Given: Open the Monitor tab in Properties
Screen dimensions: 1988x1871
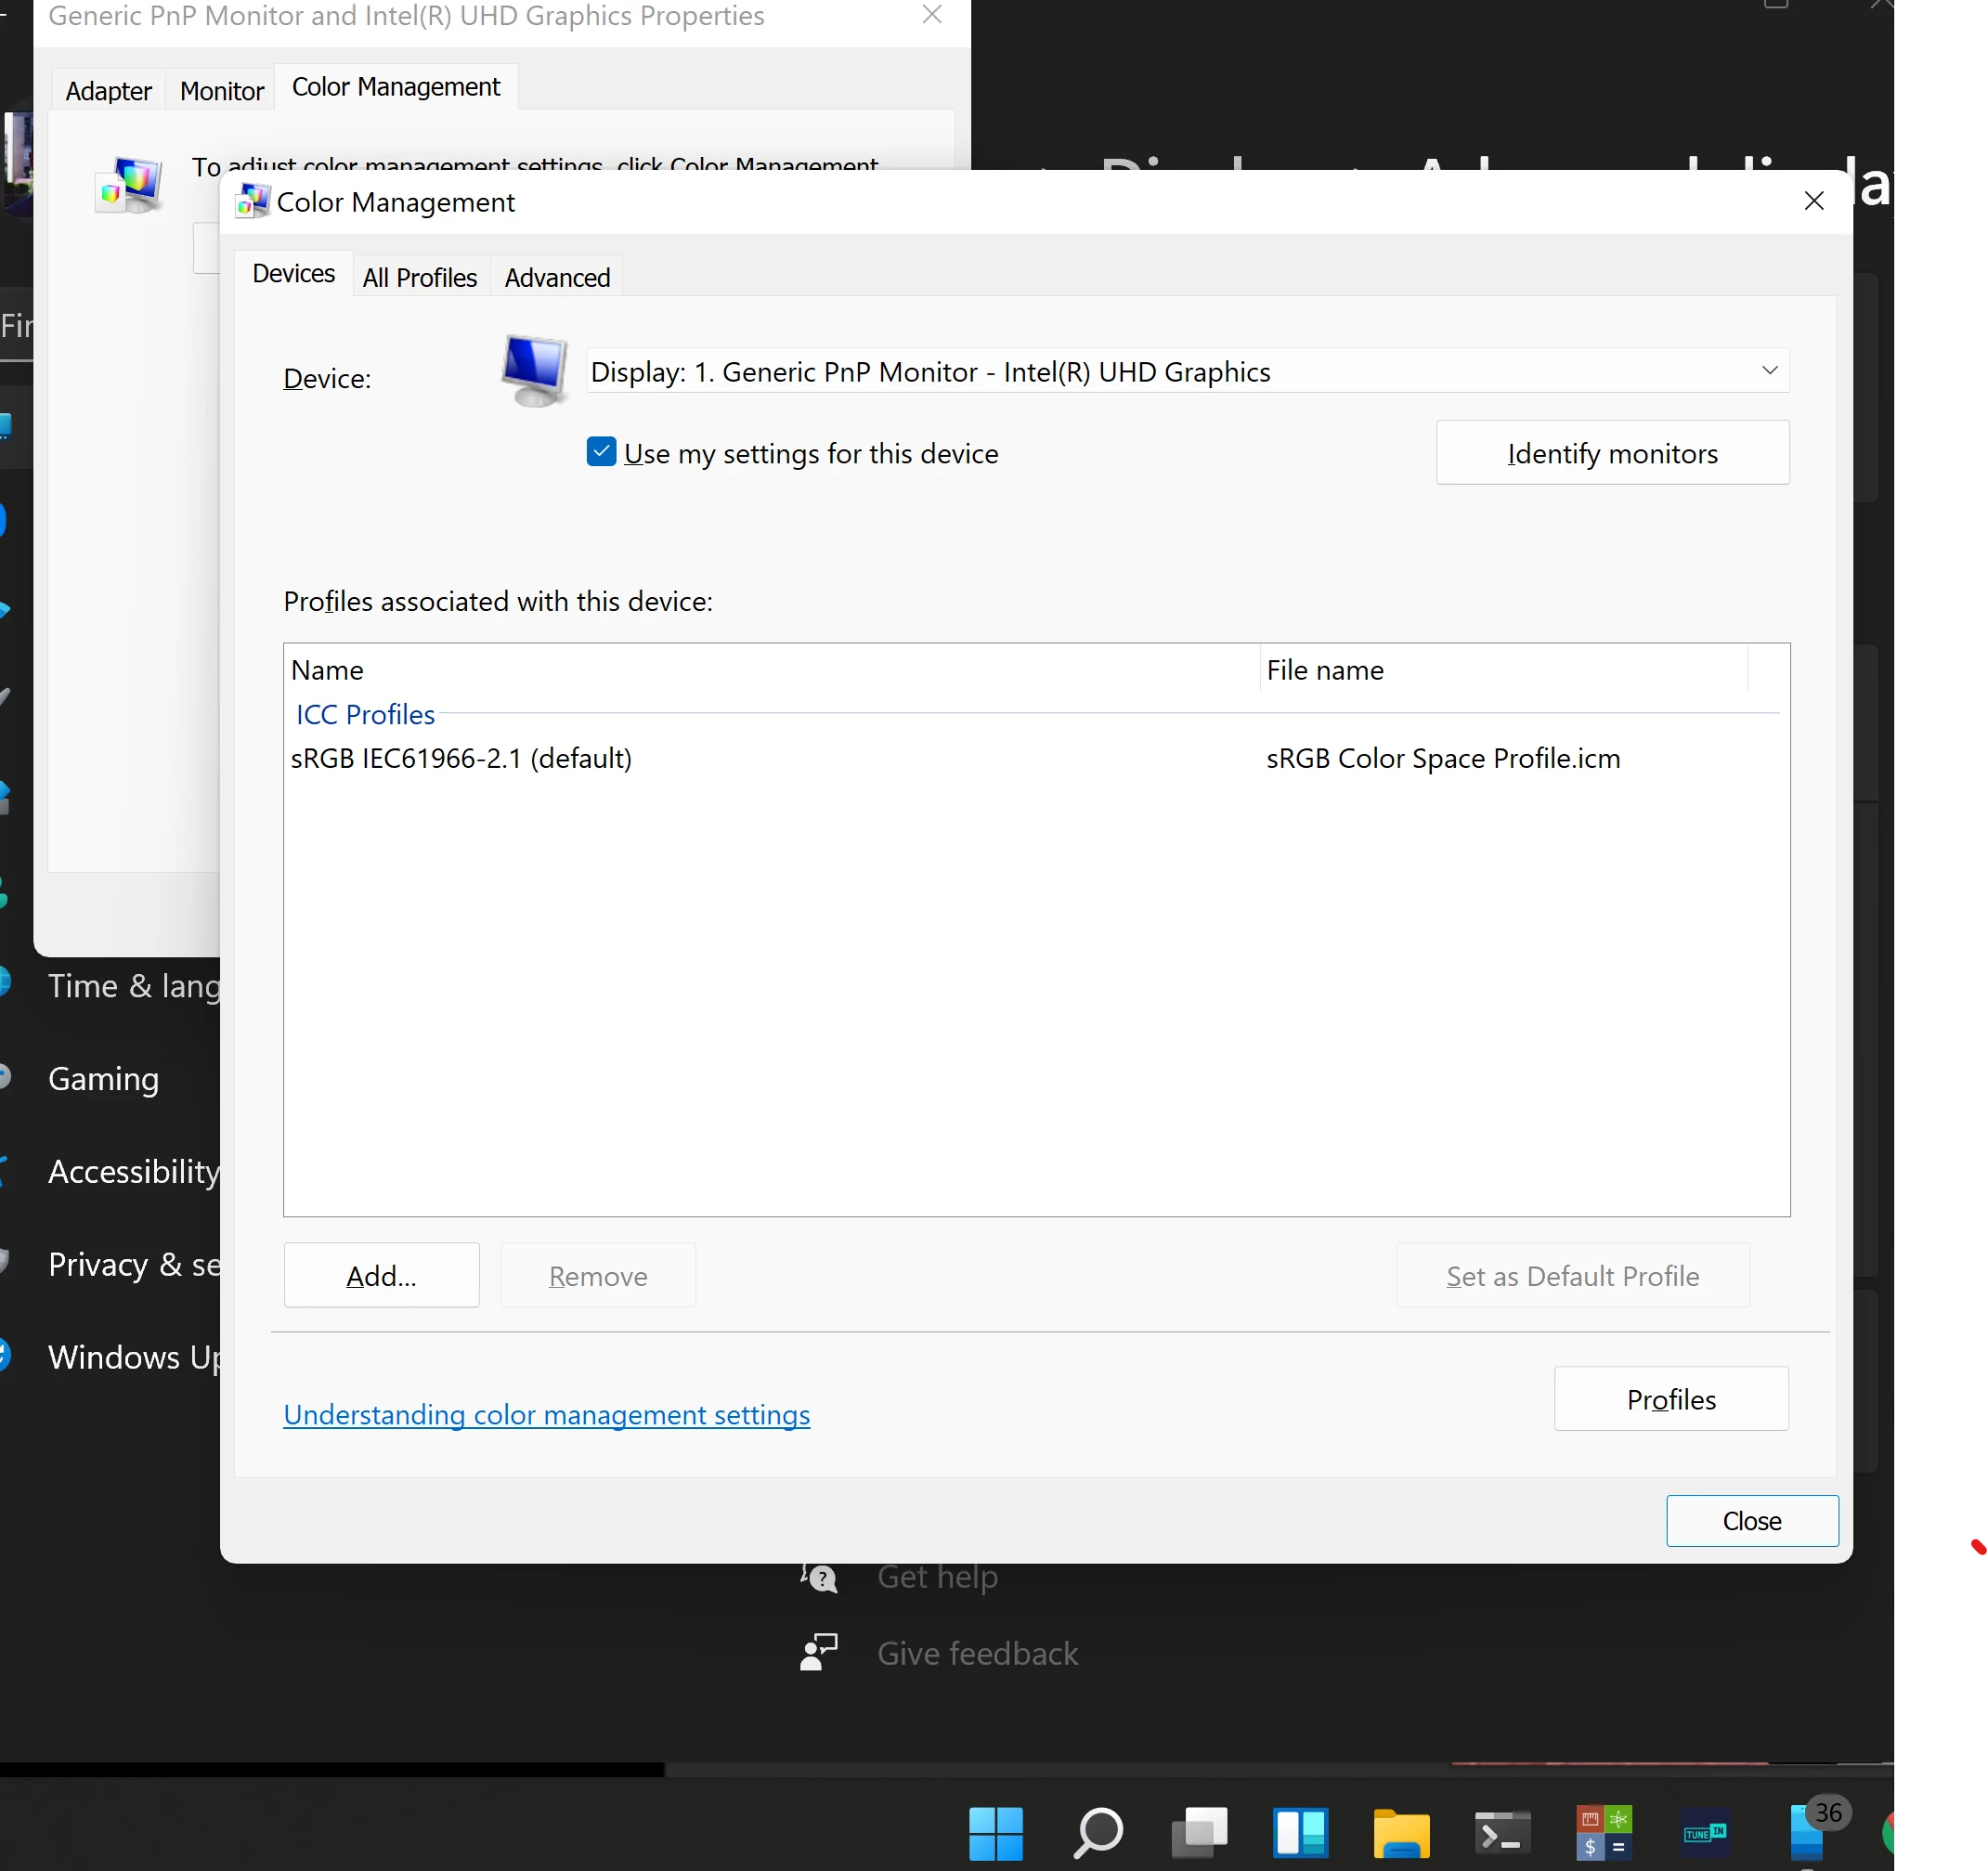Looking at the screenshot, I should point(221,91).
